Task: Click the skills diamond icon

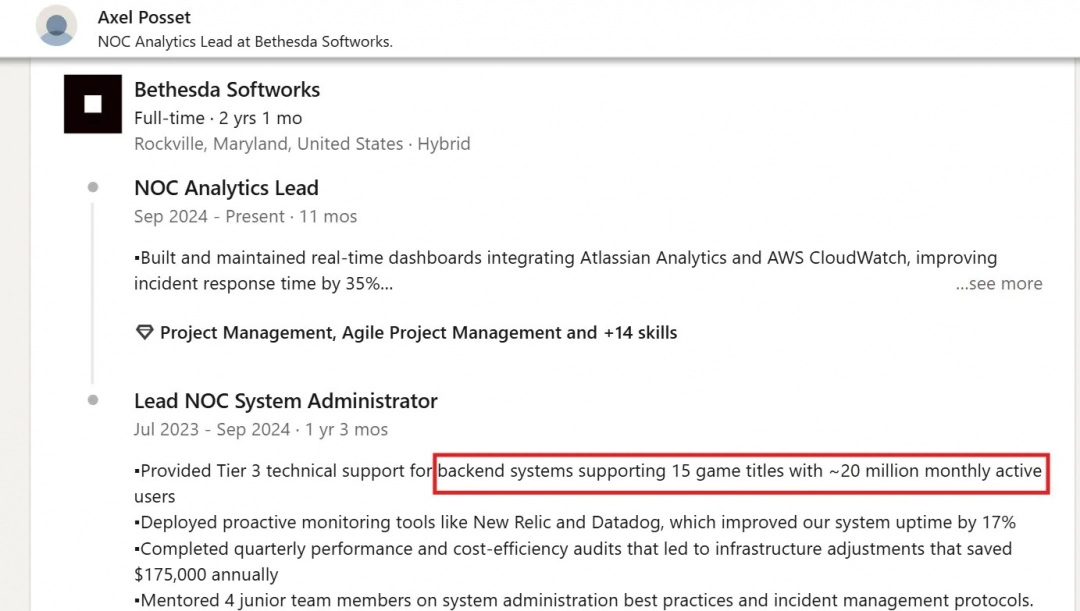Action: click(x=144, y=333)
